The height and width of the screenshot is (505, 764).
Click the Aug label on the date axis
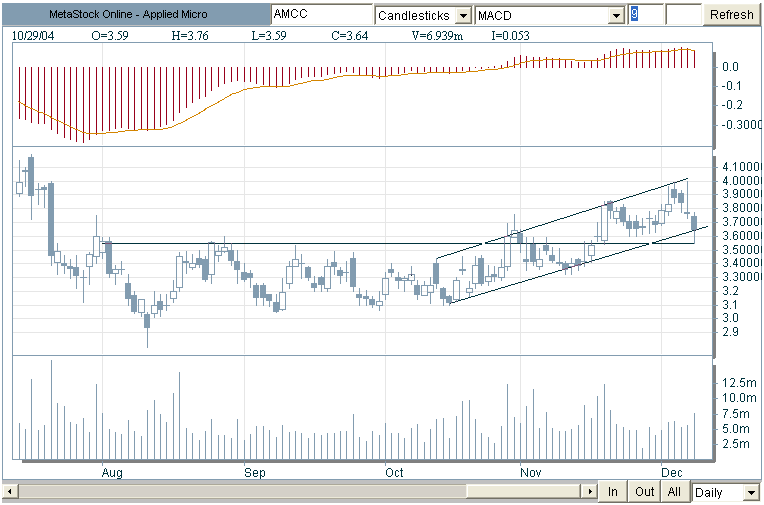pyautogui.click(x=112, y=473)
